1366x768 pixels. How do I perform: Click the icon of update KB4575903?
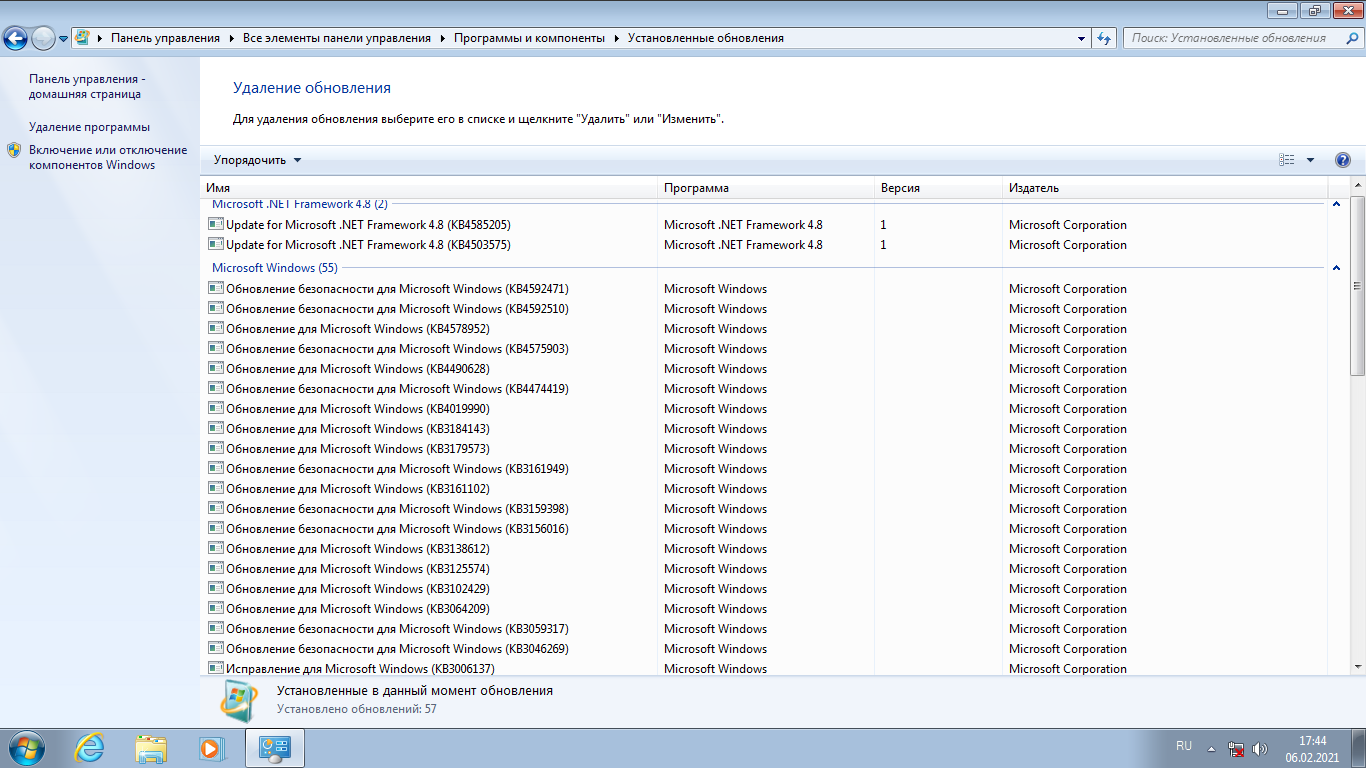(215, 348)
